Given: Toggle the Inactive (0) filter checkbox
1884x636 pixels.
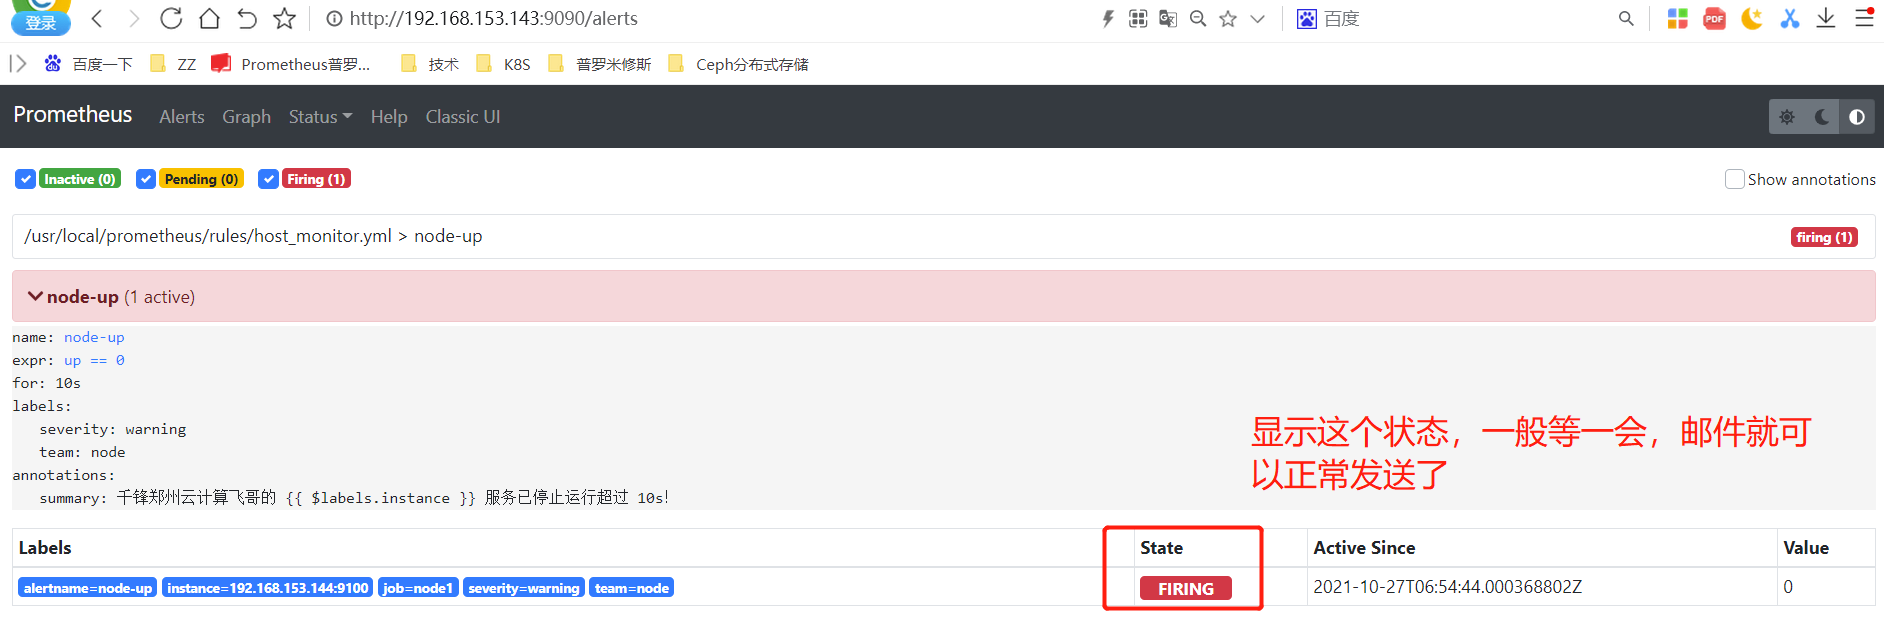Looking at the screenshot, I should click(25, 179).
